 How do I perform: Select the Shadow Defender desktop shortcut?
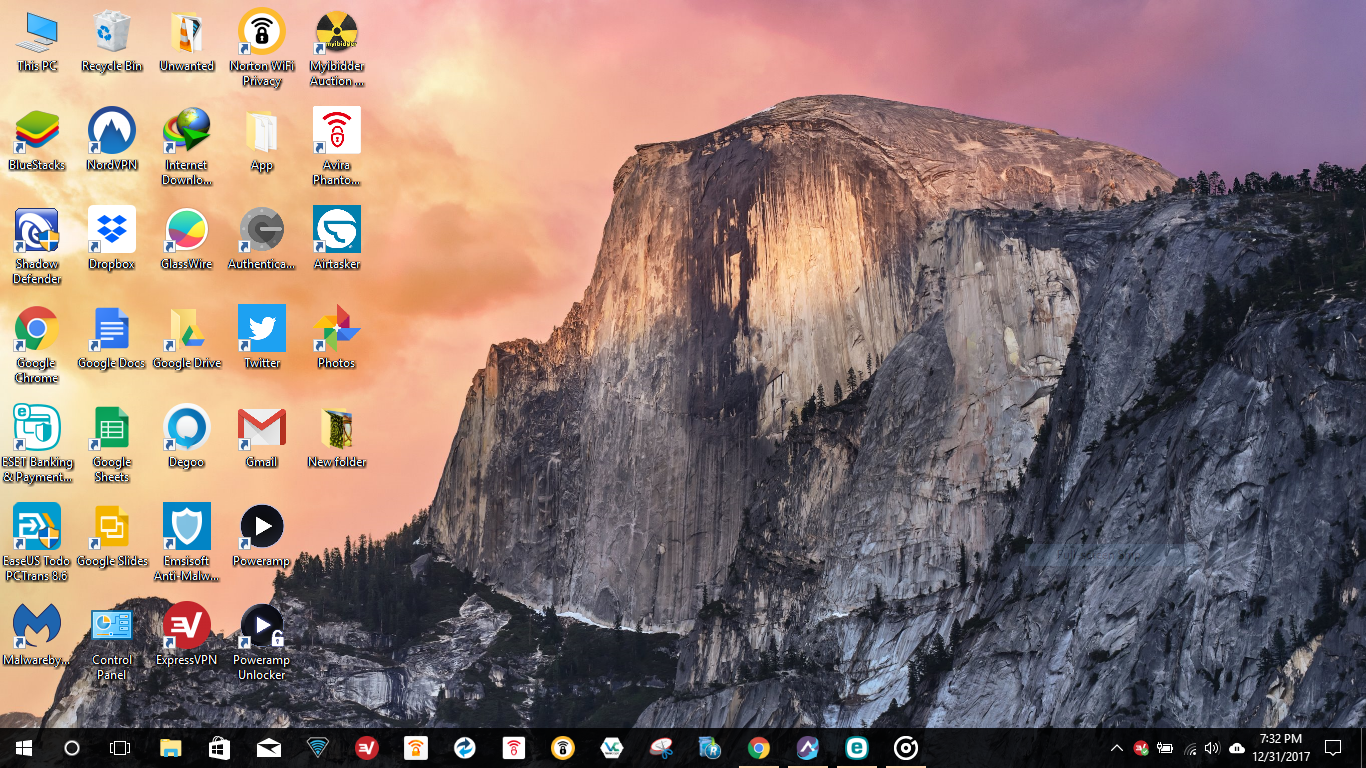(x=37, y=246)
